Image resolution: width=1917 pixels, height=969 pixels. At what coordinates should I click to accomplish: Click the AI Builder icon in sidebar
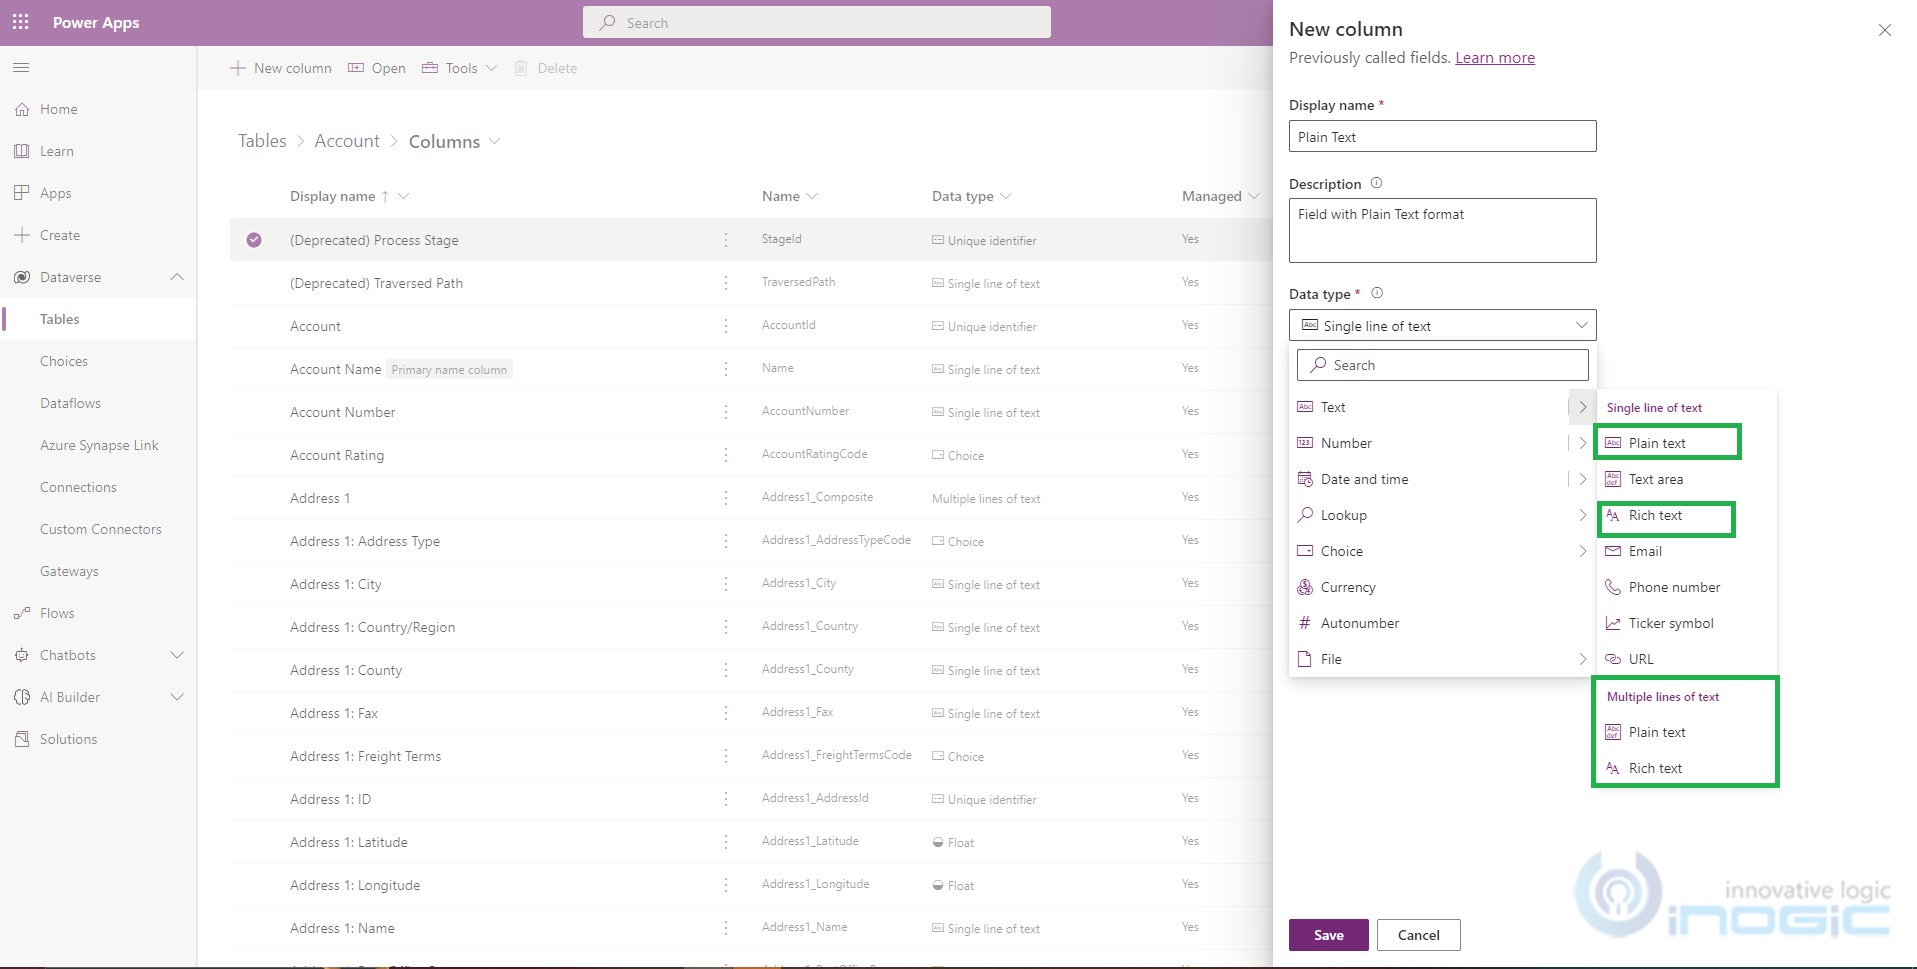pos(22,697)
